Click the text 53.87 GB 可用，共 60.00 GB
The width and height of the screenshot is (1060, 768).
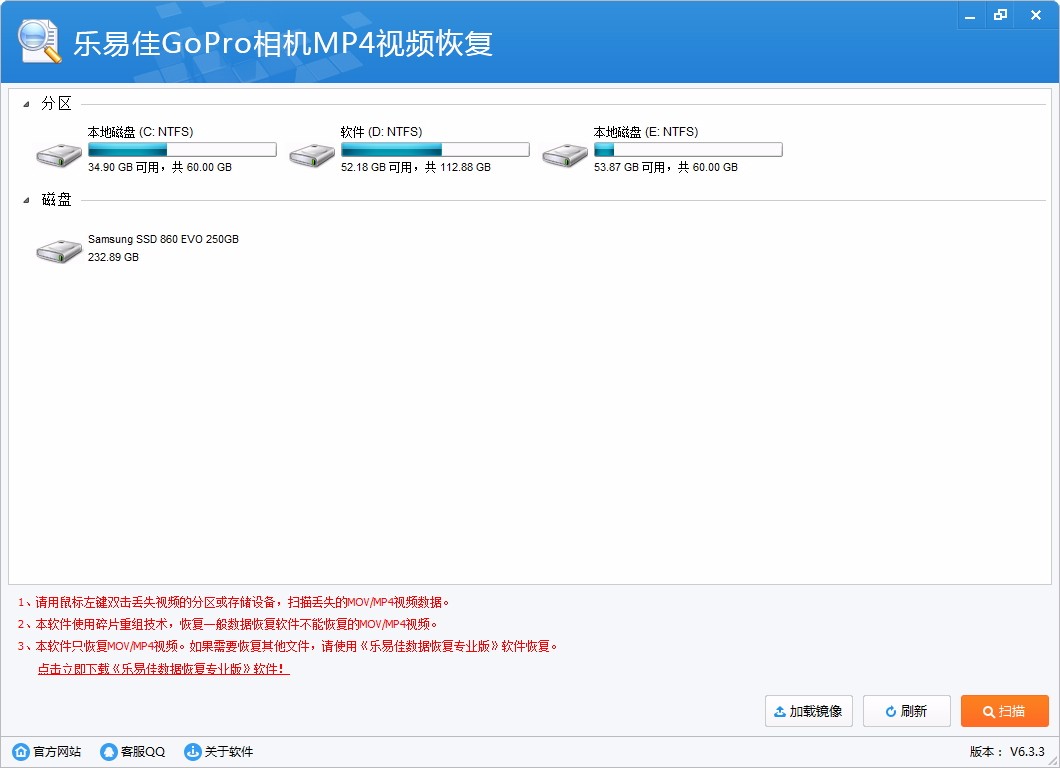pyautogui.click(x=666, y=167)
